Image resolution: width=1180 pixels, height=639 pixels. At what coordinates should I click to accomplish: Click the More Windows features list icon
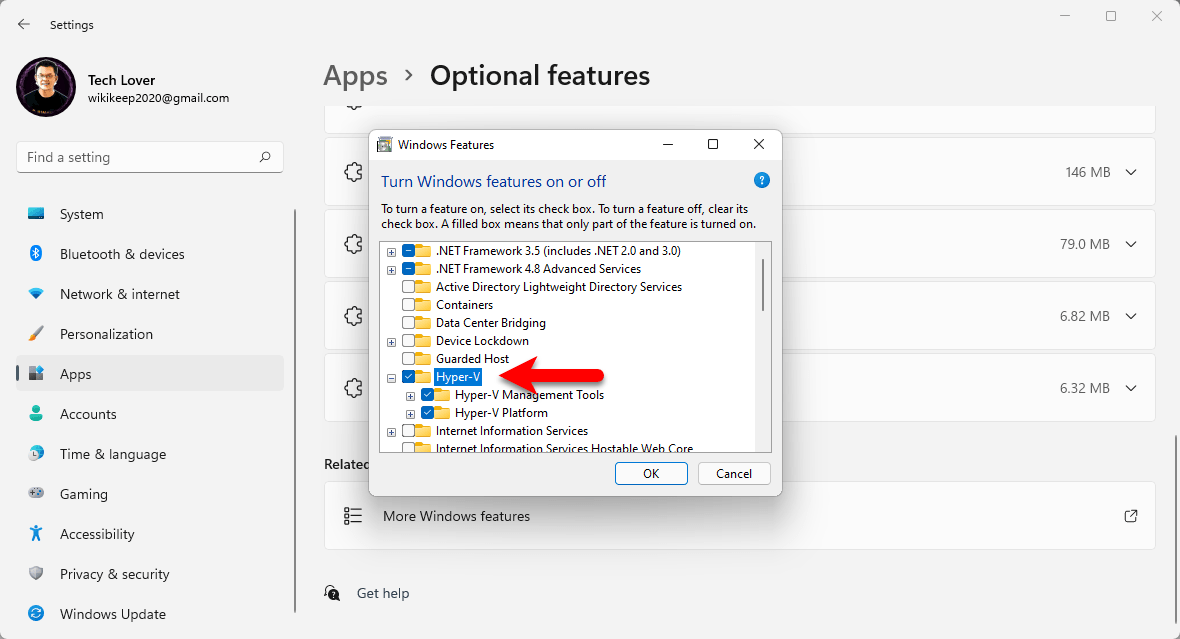[353, 516]
